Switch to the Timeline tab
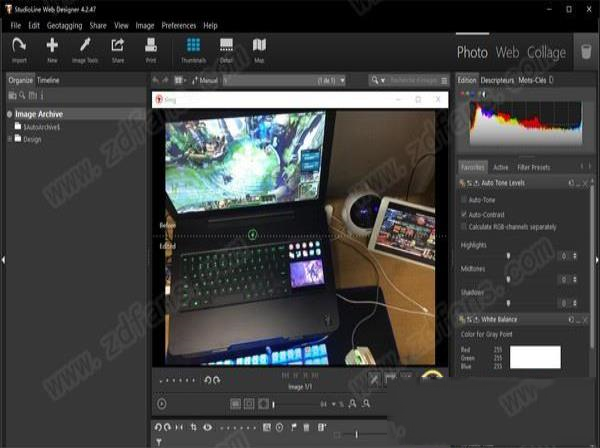 48,79
